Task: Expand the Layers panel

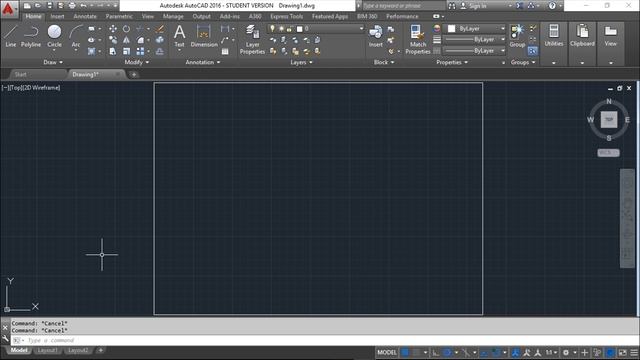Action: coord(301,62)
